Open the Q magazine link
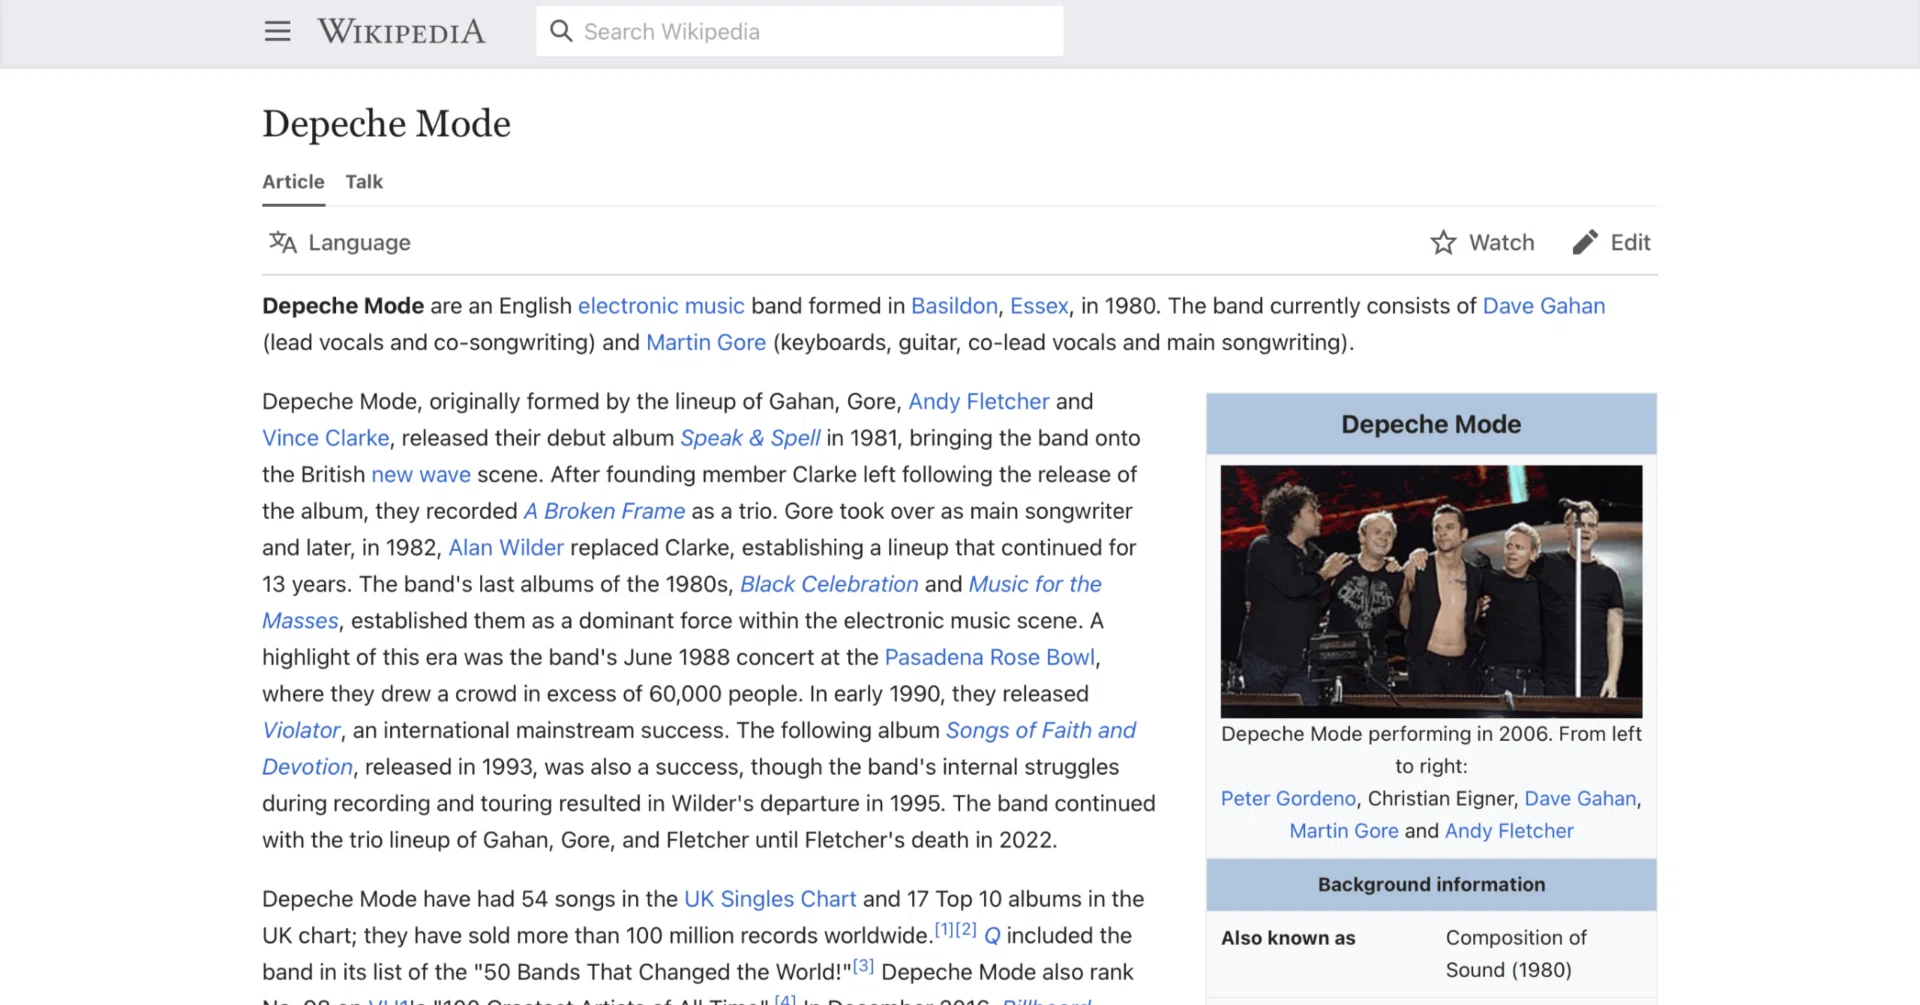 [x=992, y=936]
